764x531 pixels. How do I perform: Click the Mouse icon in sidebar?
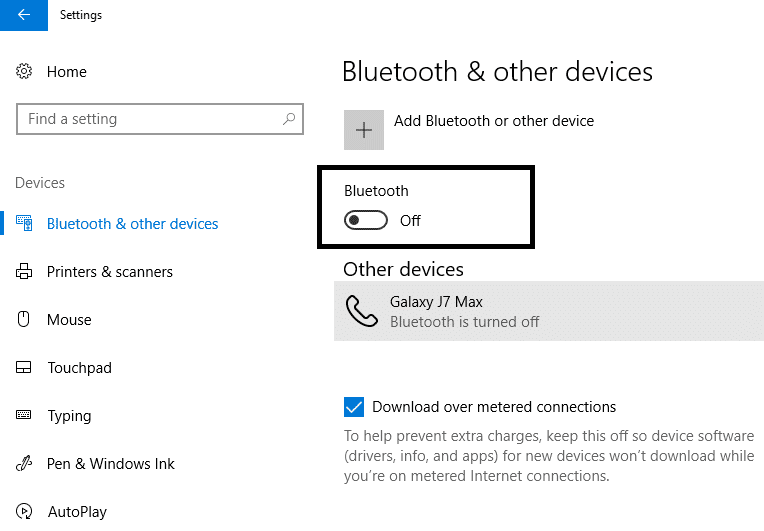point(24,320)
